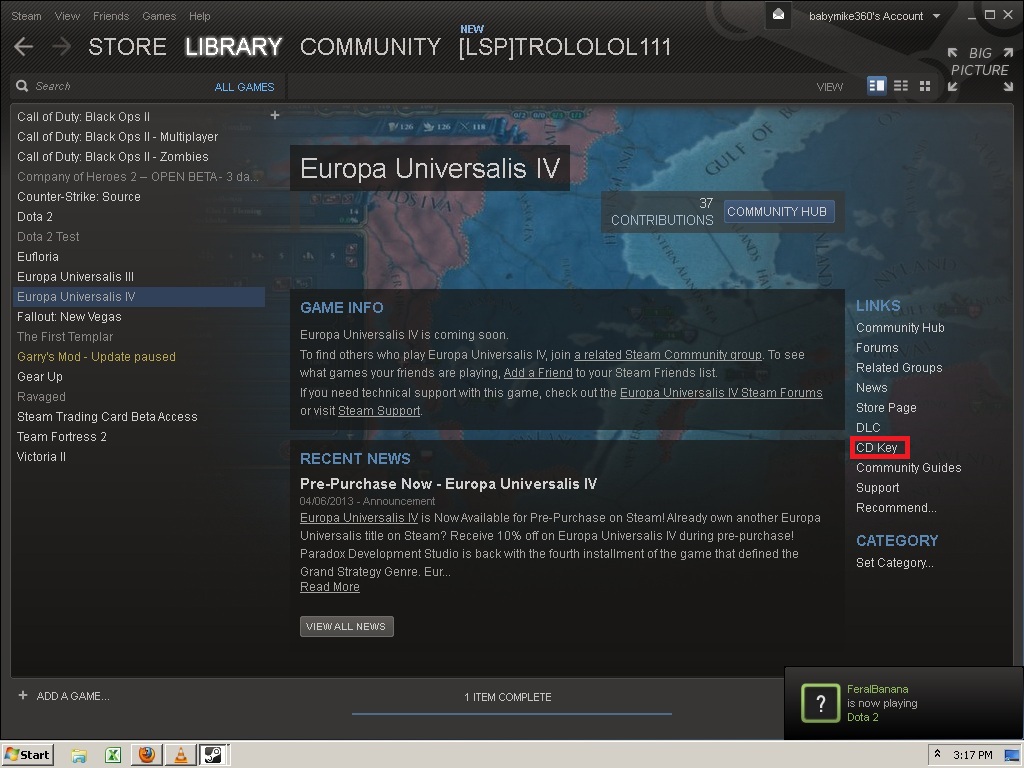
Task: Expand babymike360's Account dropdown
Action: pyautogui.click(x=936, y=16)
